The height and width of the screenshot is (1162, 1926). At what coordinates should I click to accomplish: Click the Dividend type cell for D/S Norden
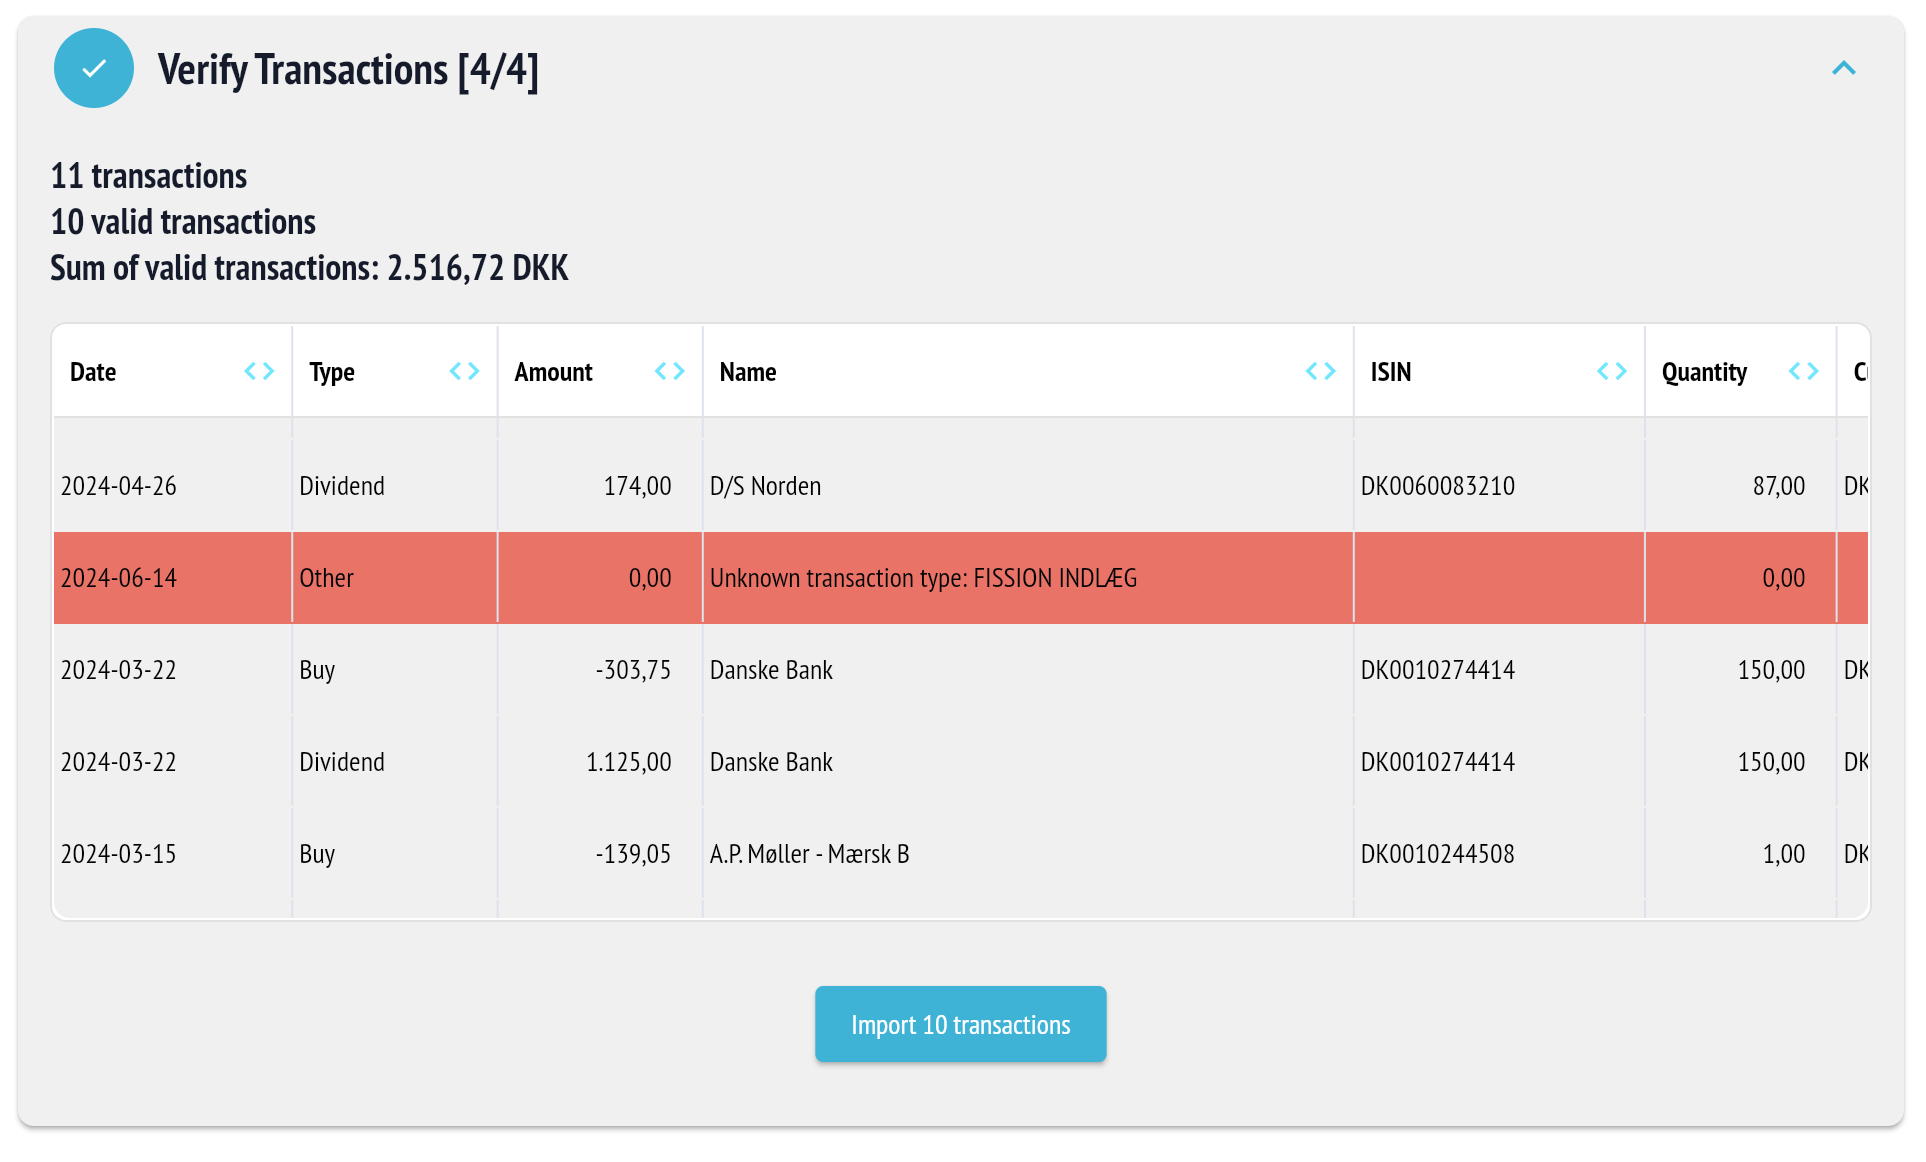pyautogui.click(x=395, y=486)
